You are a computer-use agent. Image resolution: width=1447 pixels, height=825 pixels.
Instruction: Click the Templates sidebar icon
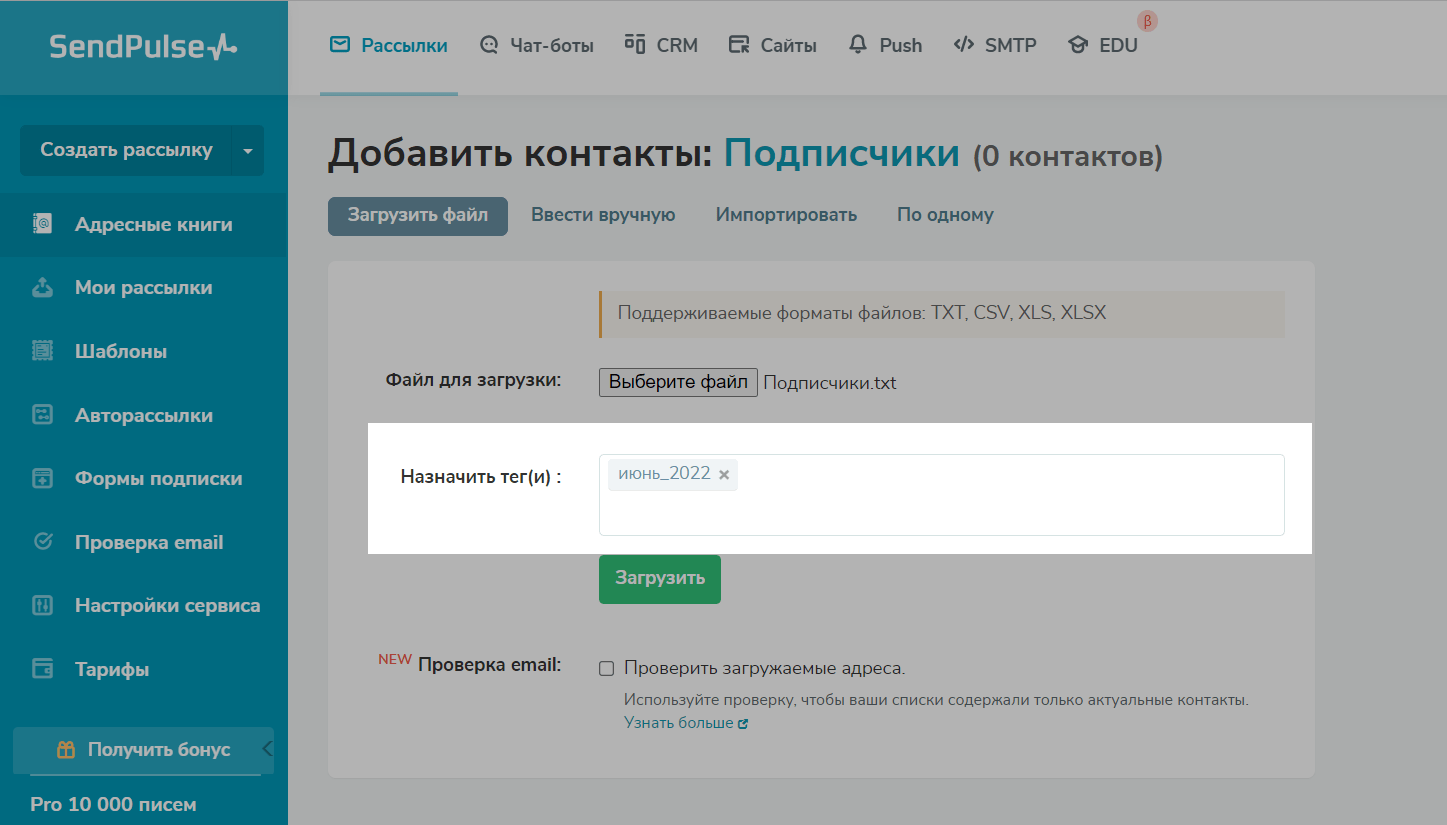click(x=42, y=352)
